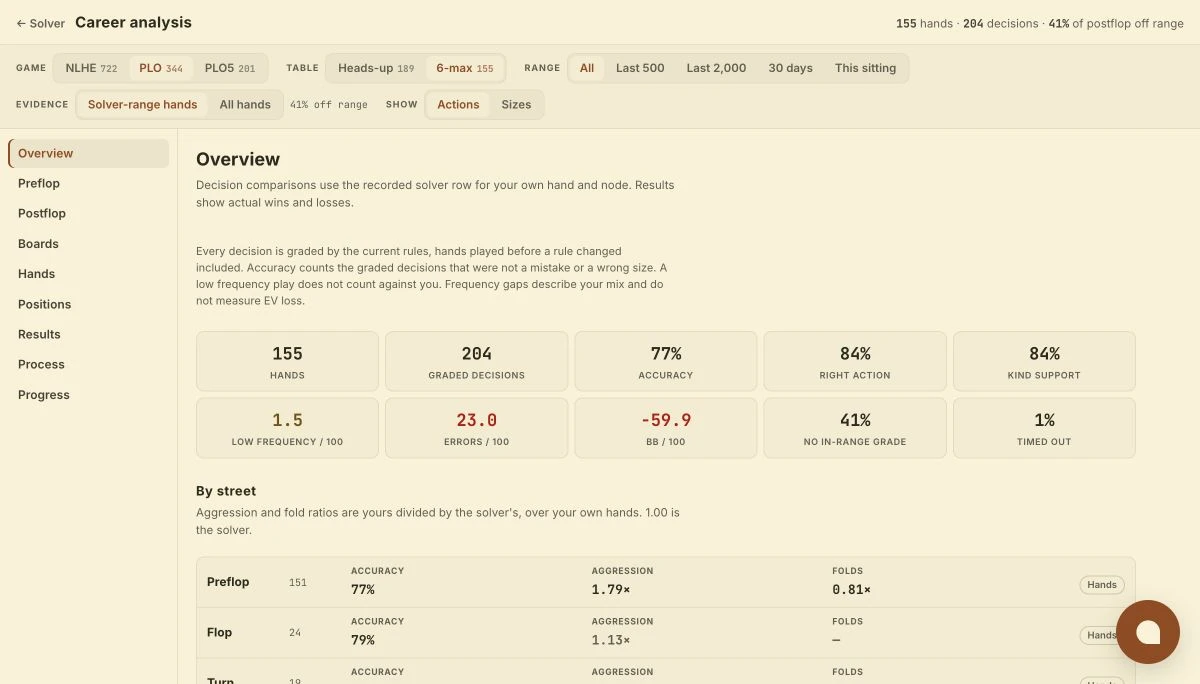1200x684 pixels.
Task: Go back to Solver
Action: coord(40,23)
